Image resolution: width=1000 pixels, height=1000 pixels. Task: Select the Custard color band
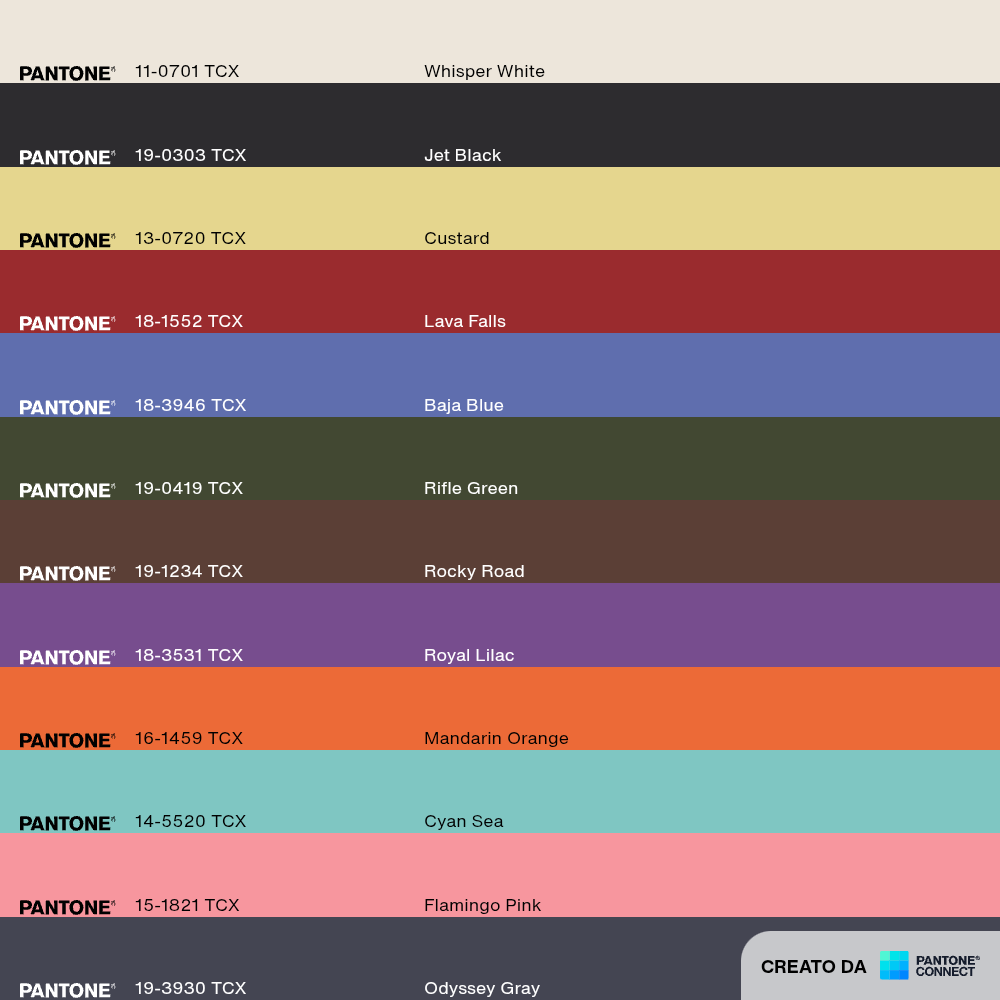pyautogui.click(x=500, y=209)
